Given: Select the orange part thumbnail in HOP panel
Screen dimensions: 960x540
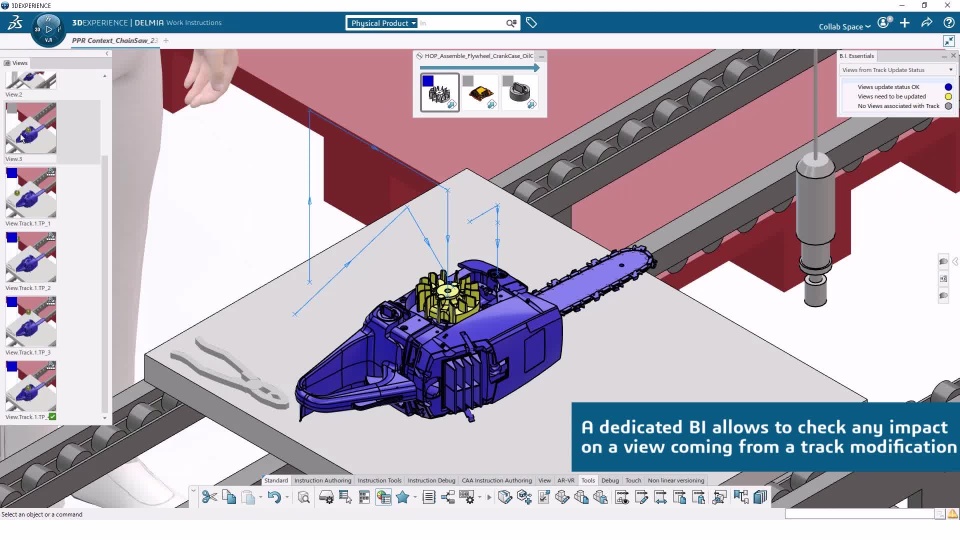Looking at the screenshot, I should pos(480,92).
